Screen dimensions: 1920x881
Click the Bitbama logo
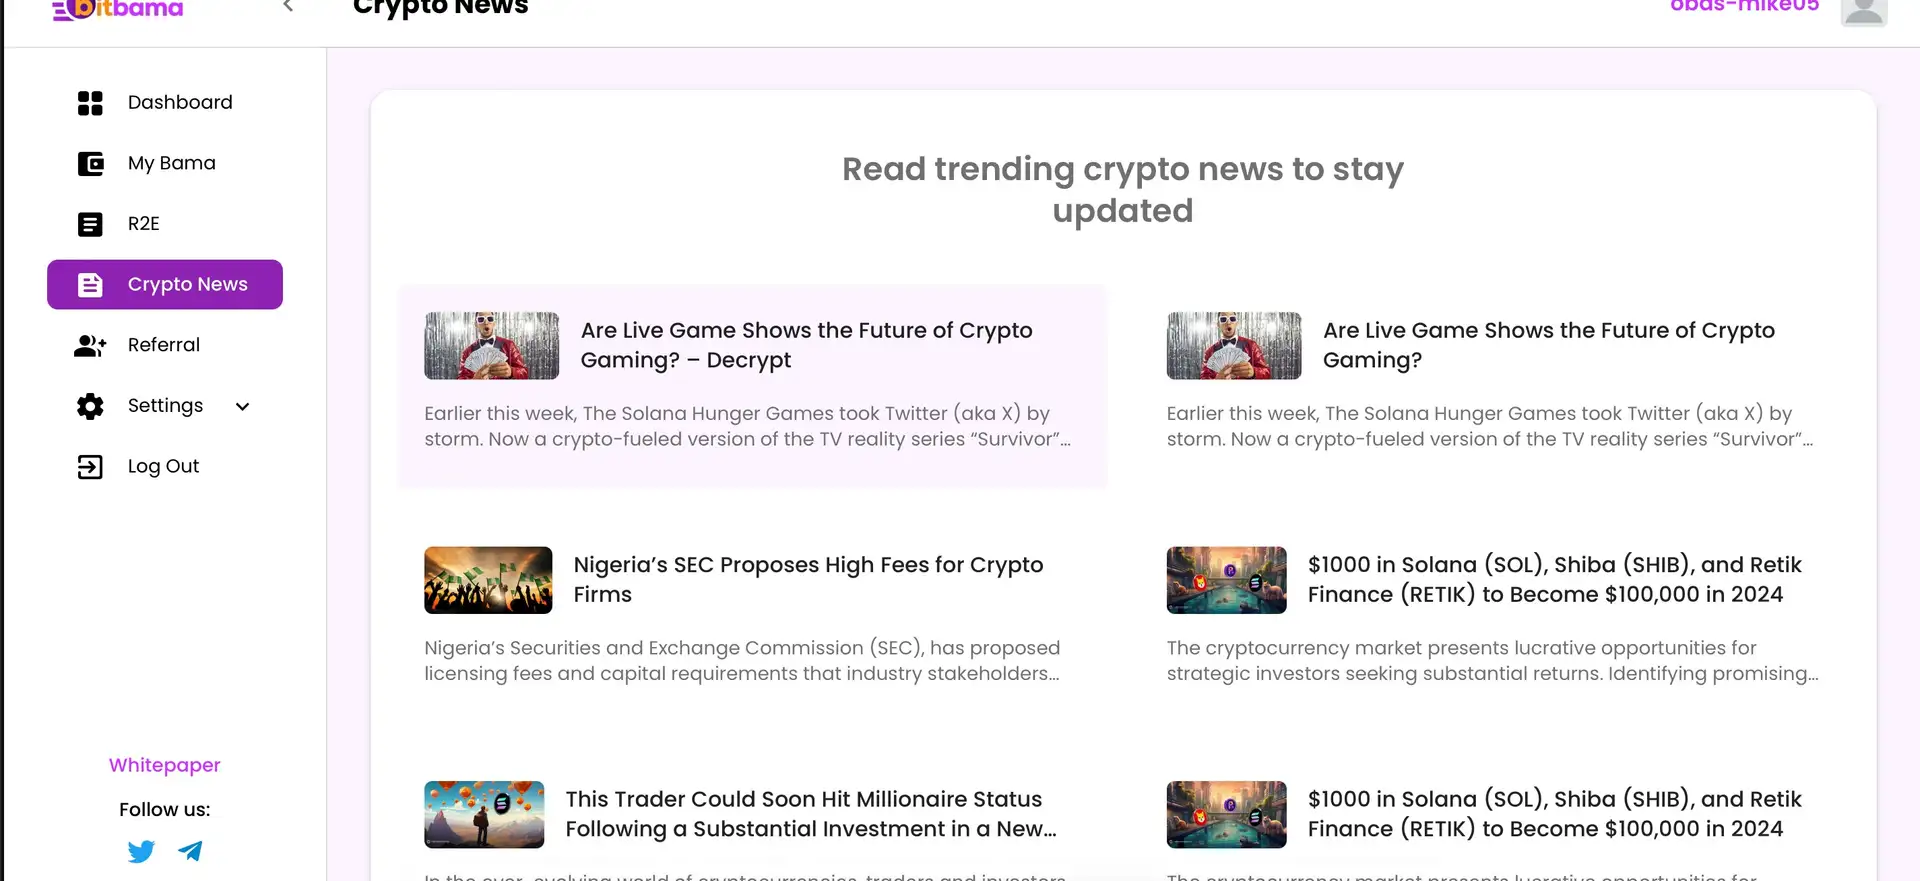point(118,9)
